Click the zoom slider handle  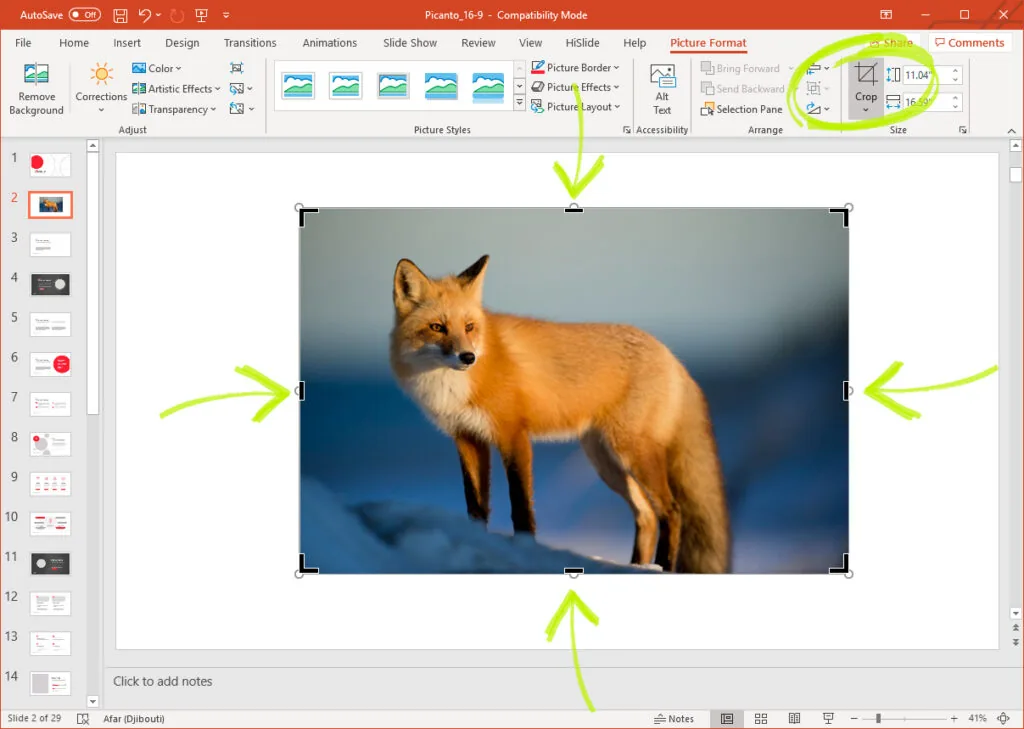click(x=878, y=719)
